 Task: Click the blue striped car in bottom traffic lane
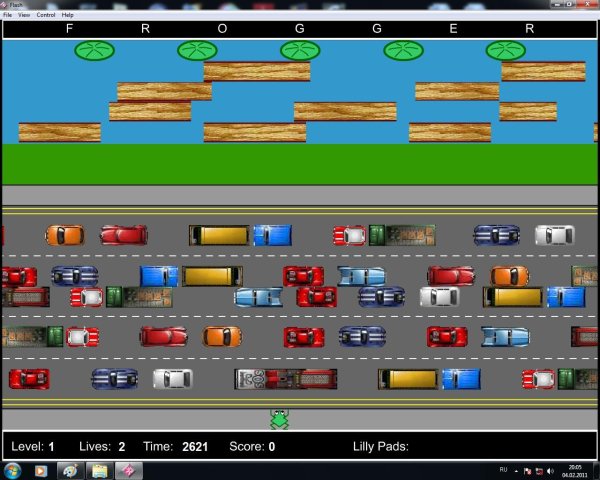coord(115,379)
